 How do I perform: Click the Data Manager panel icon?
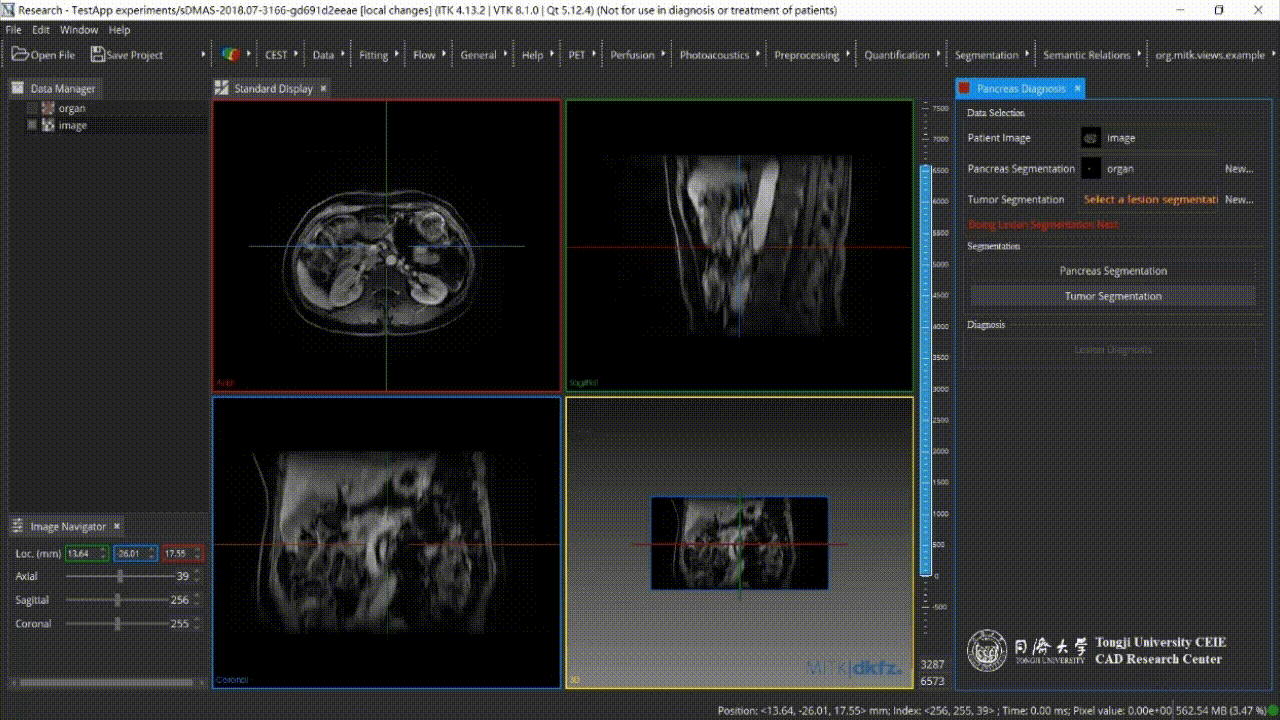[x=17, y=88]
